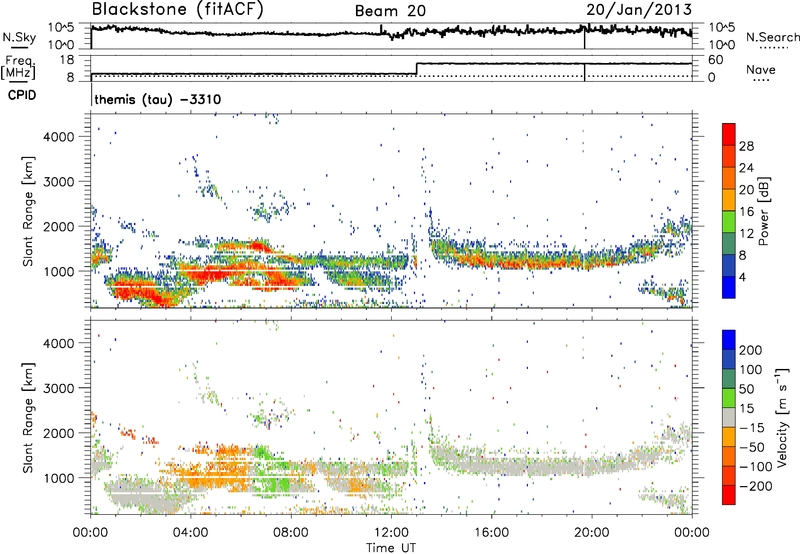Image resolution: width=800 pixels, height=554 pixels.
Task: Click the "12" Power colorbar value
Action: click(746, 234)
